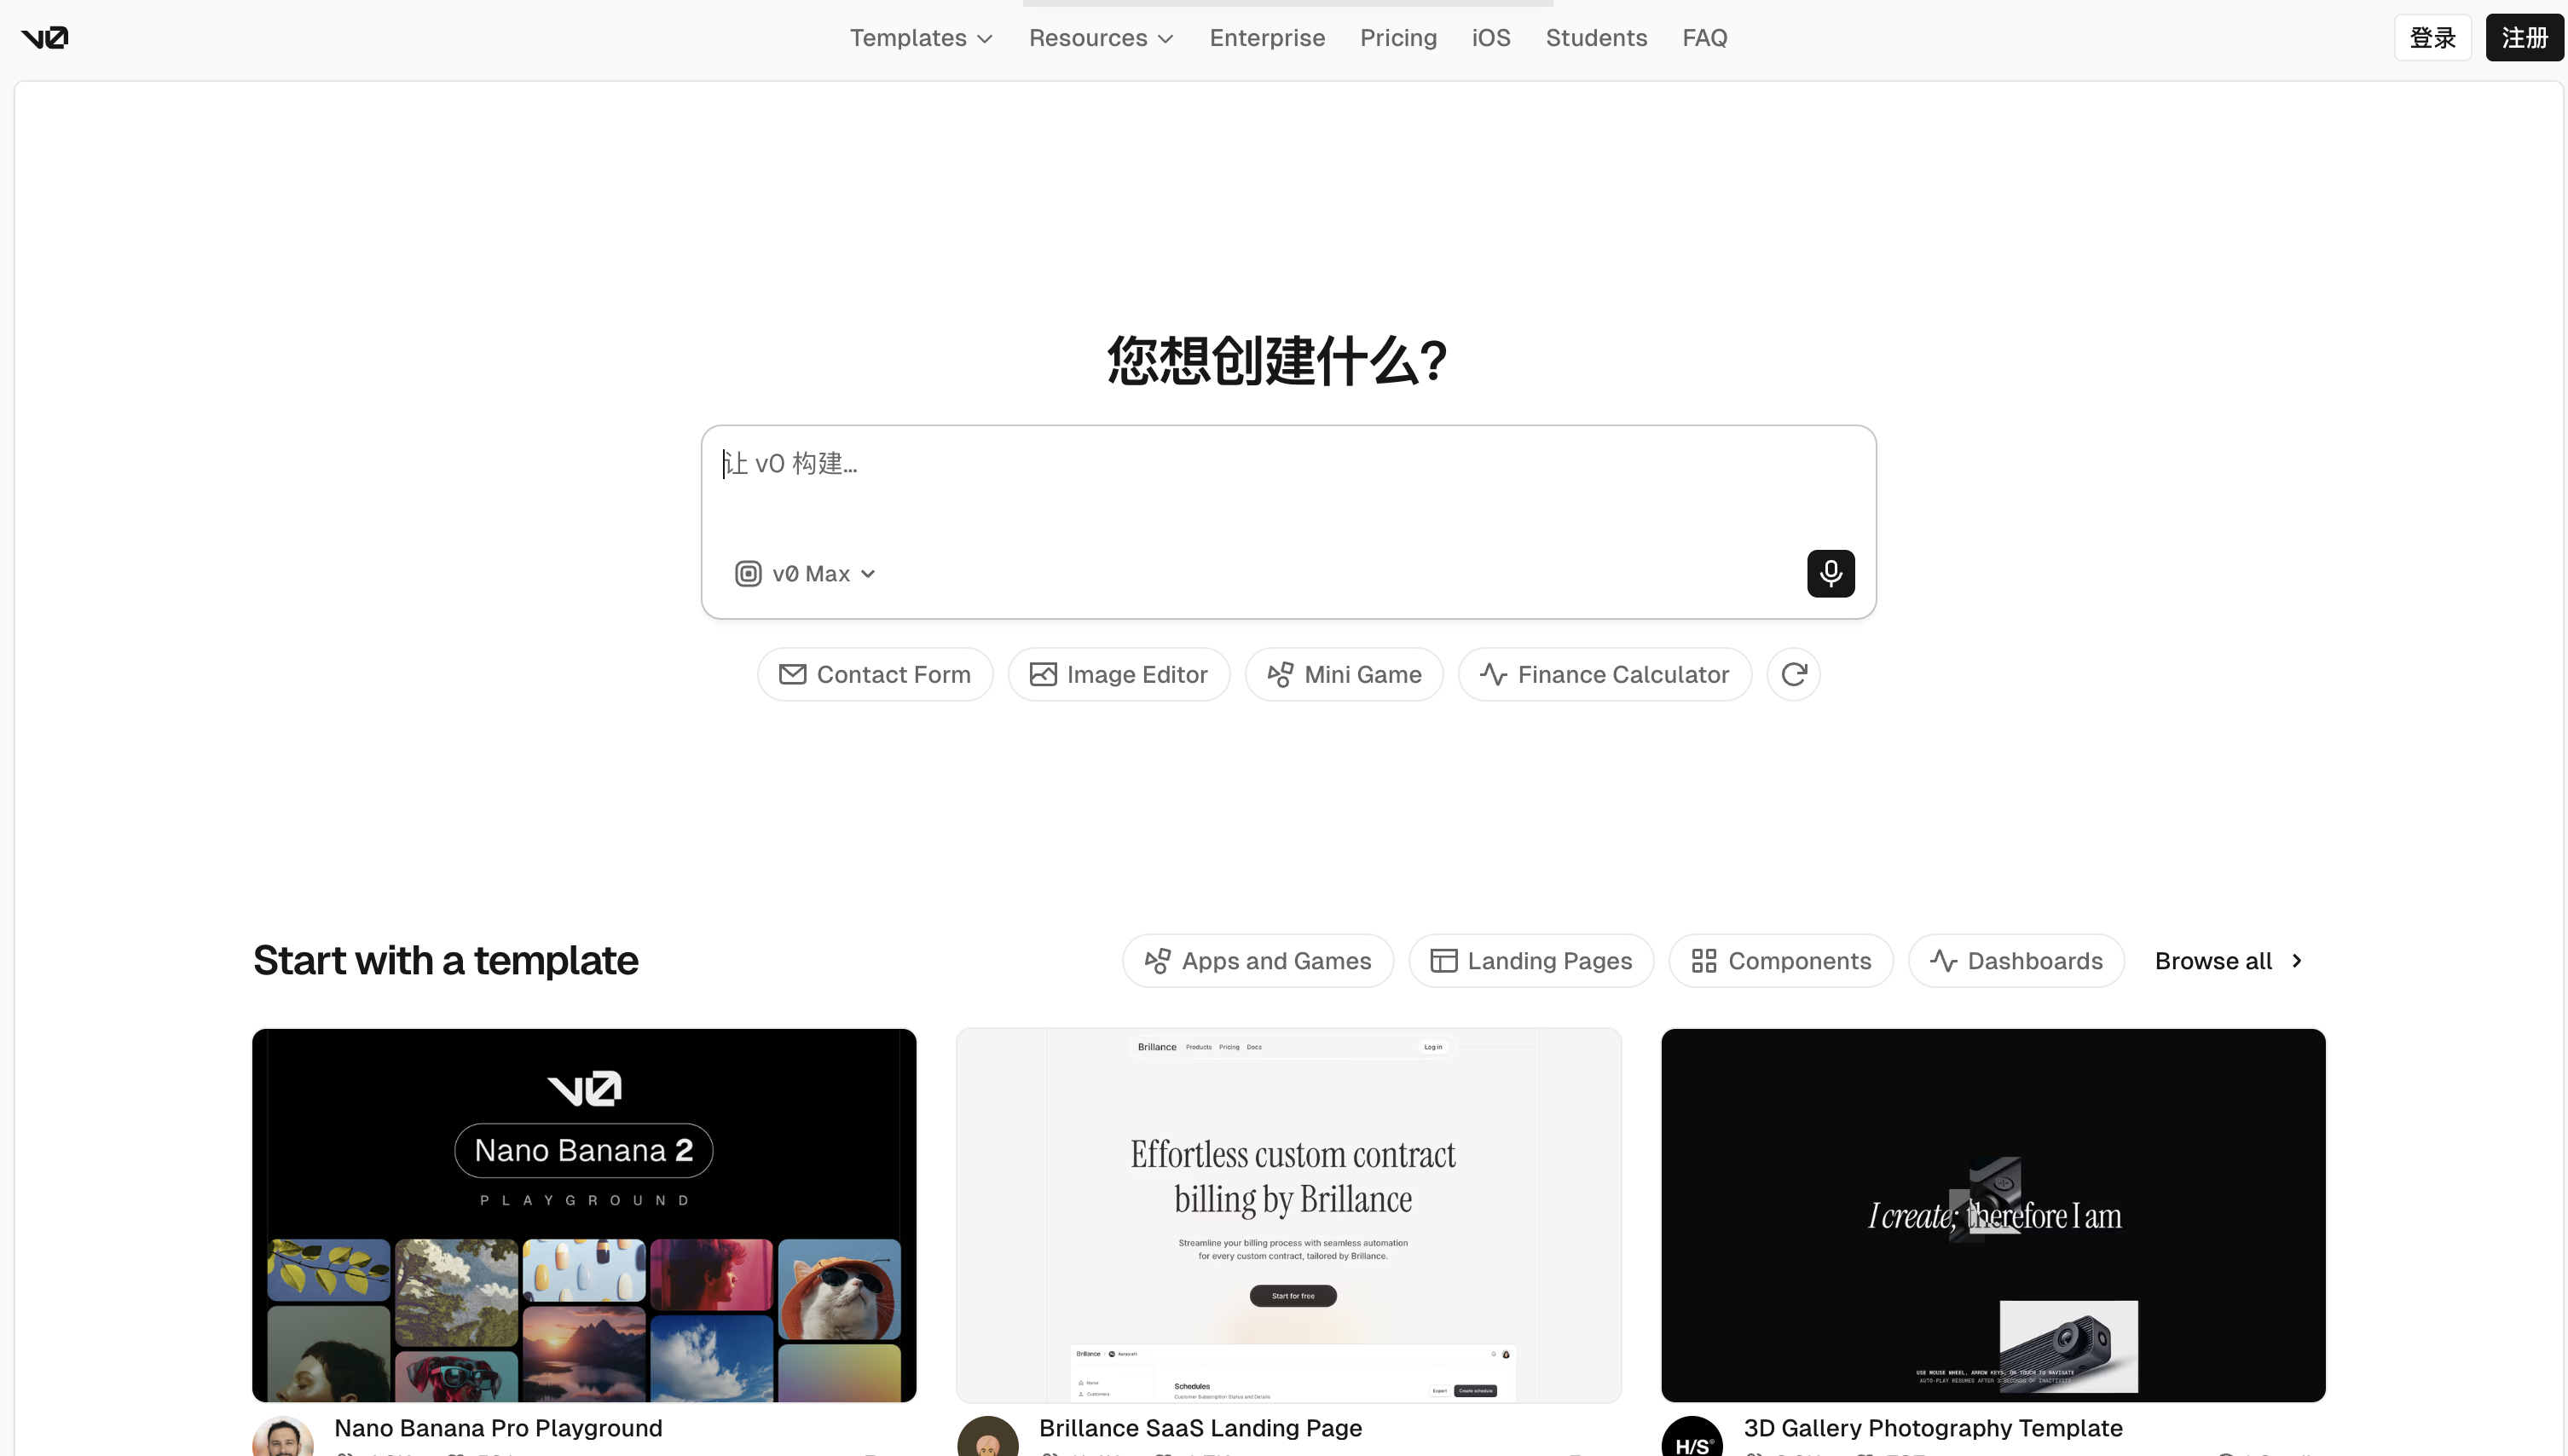Expand the Templates navigation dropdown
The width and height of the screenshot is (2568, 1456).
point(920,37)
